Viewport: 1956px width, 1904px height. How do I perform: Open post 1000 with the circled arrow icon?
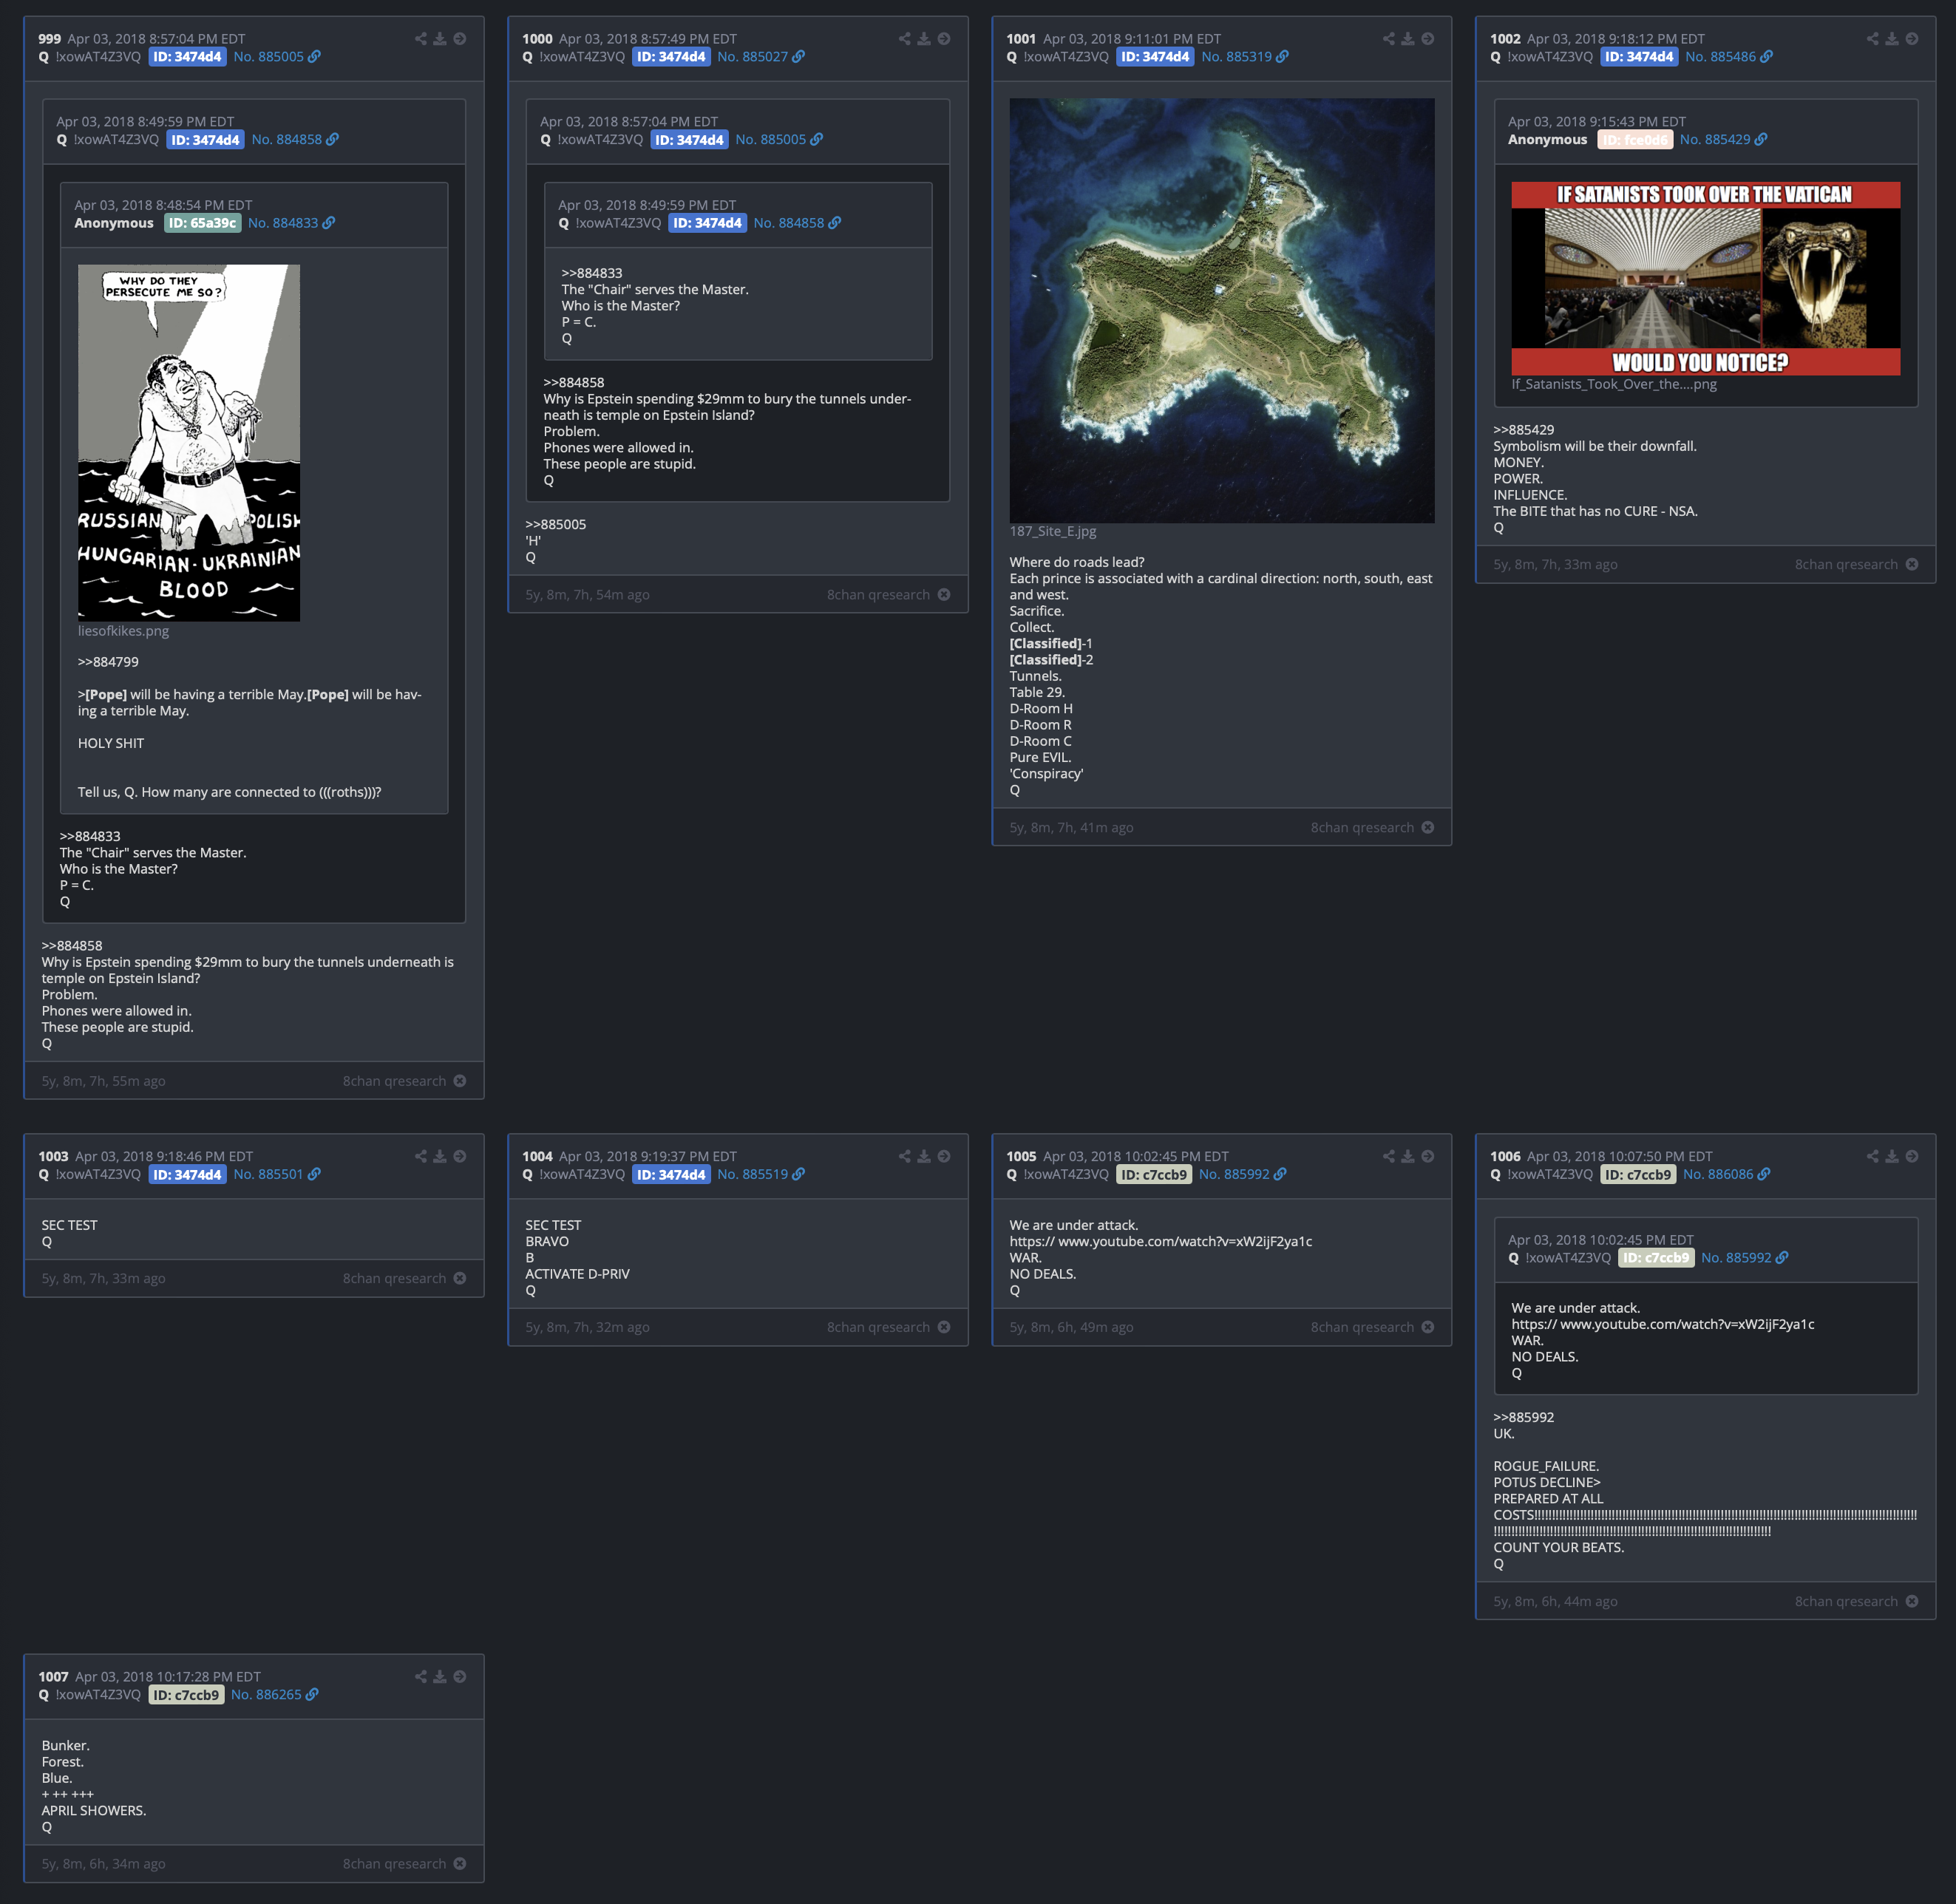pyautogui.click(x=944, y=39)
